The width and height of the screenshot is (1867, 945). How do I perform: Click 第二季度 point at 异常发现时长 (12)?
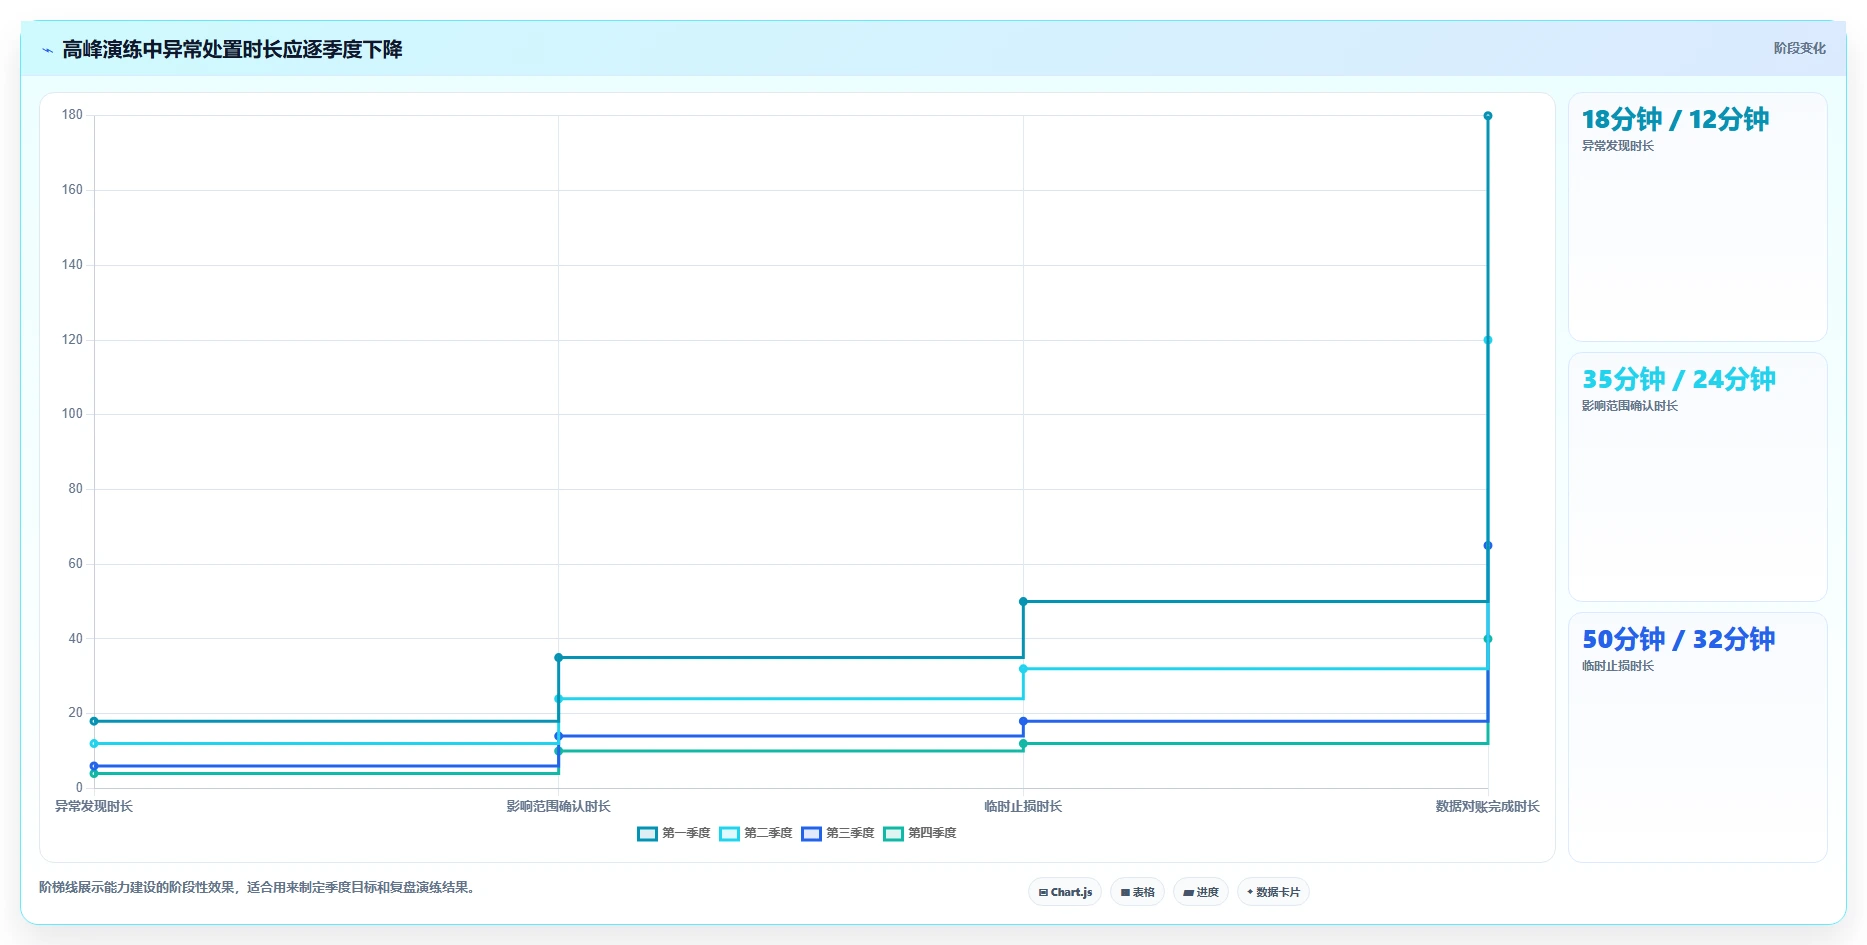94,744
